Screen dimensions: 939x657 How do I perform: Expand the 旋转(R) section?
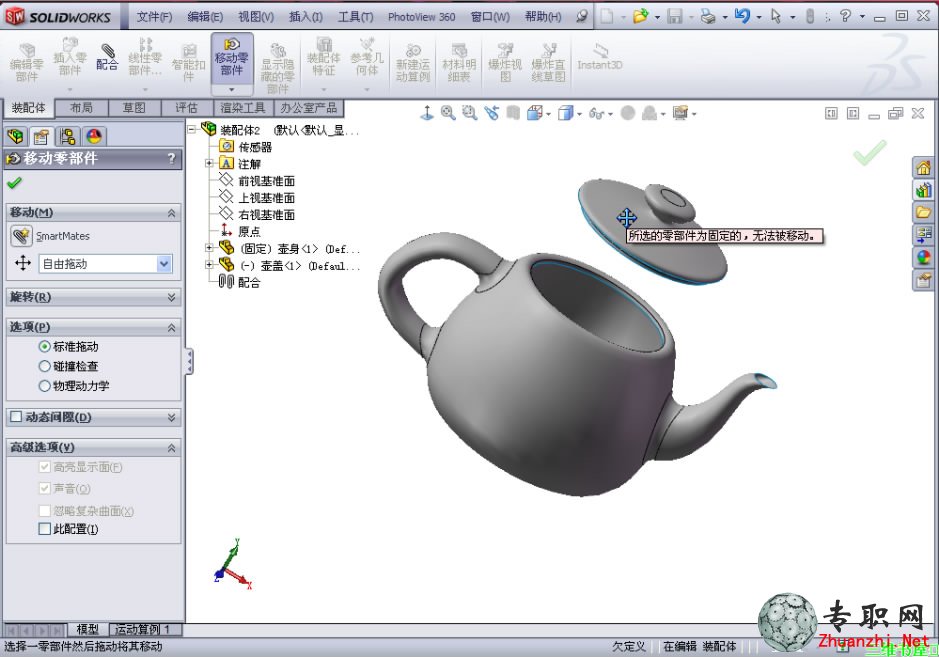click(171, 298)
